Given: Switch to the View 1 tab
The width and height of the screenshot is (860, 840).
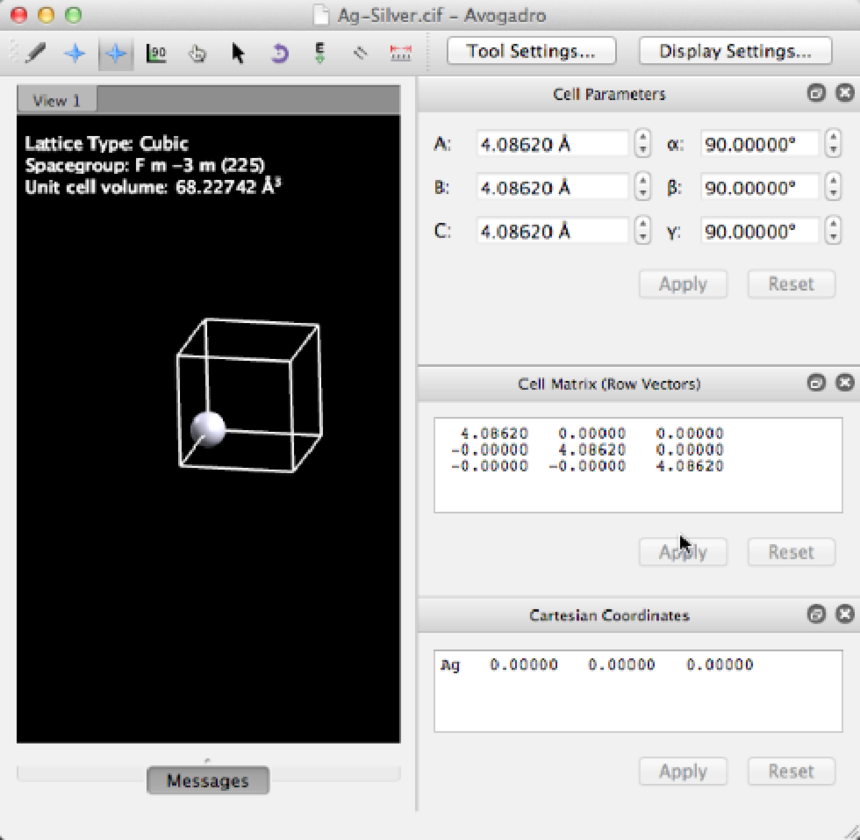Looking at the screenshot, I should tap(57, 100).
